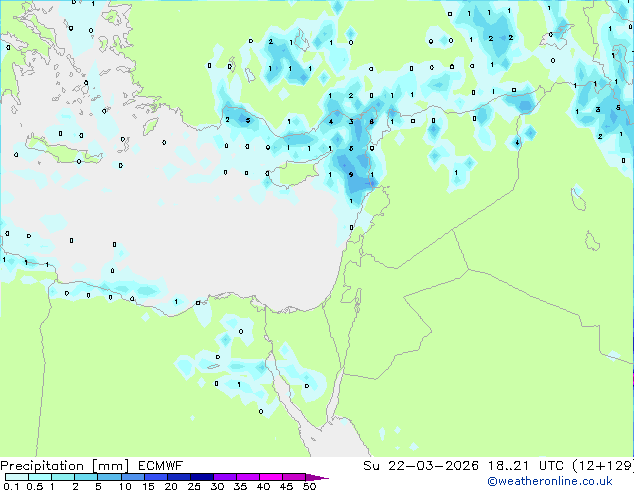Click the legend label '30'
This screenshot has width=634, height=490.
pyautogui.click(x=217, y=486)
